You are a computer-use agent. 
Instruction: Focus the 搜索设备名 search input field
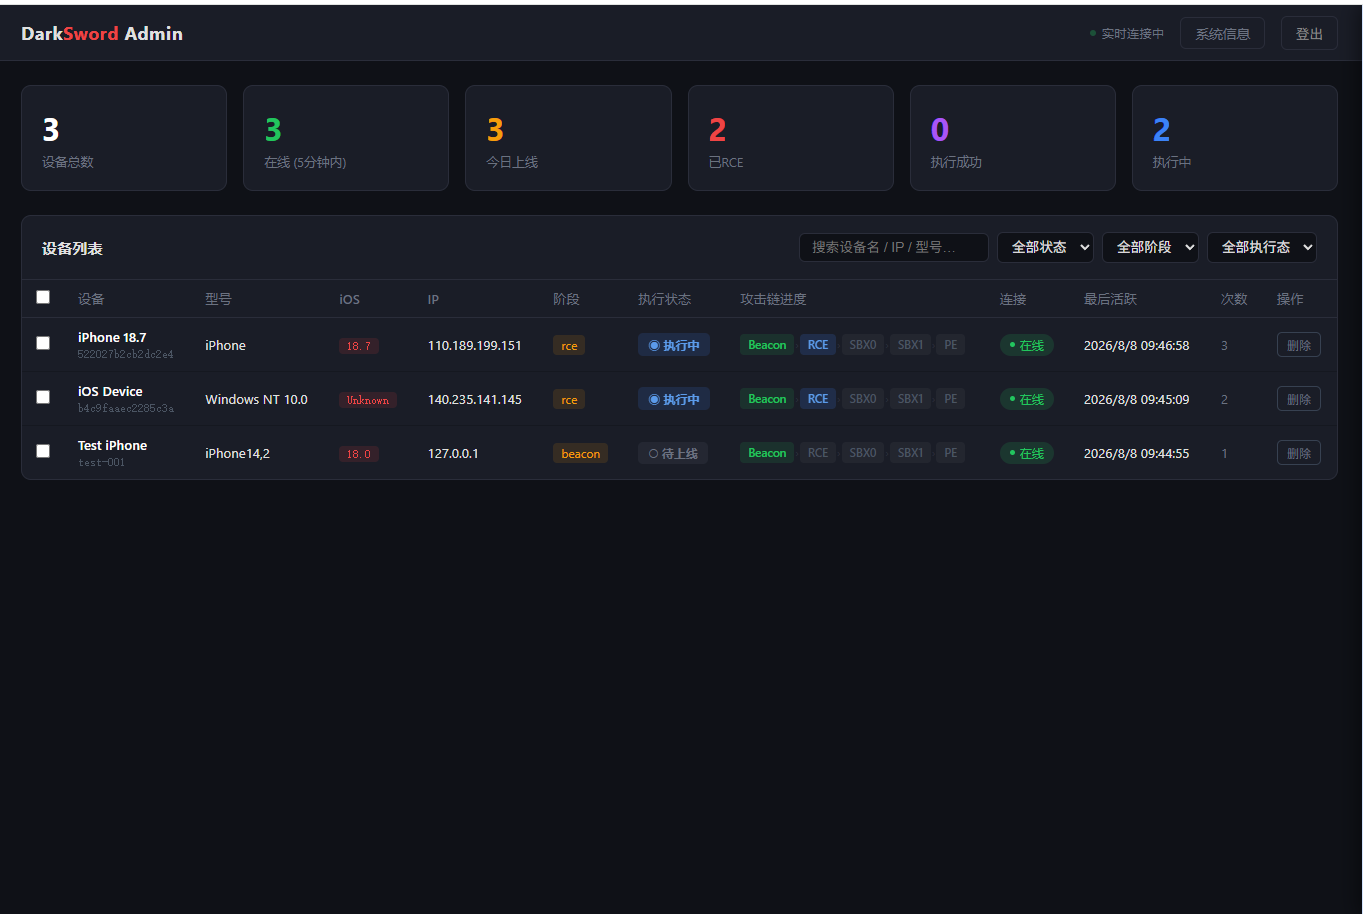click(894, 247)
